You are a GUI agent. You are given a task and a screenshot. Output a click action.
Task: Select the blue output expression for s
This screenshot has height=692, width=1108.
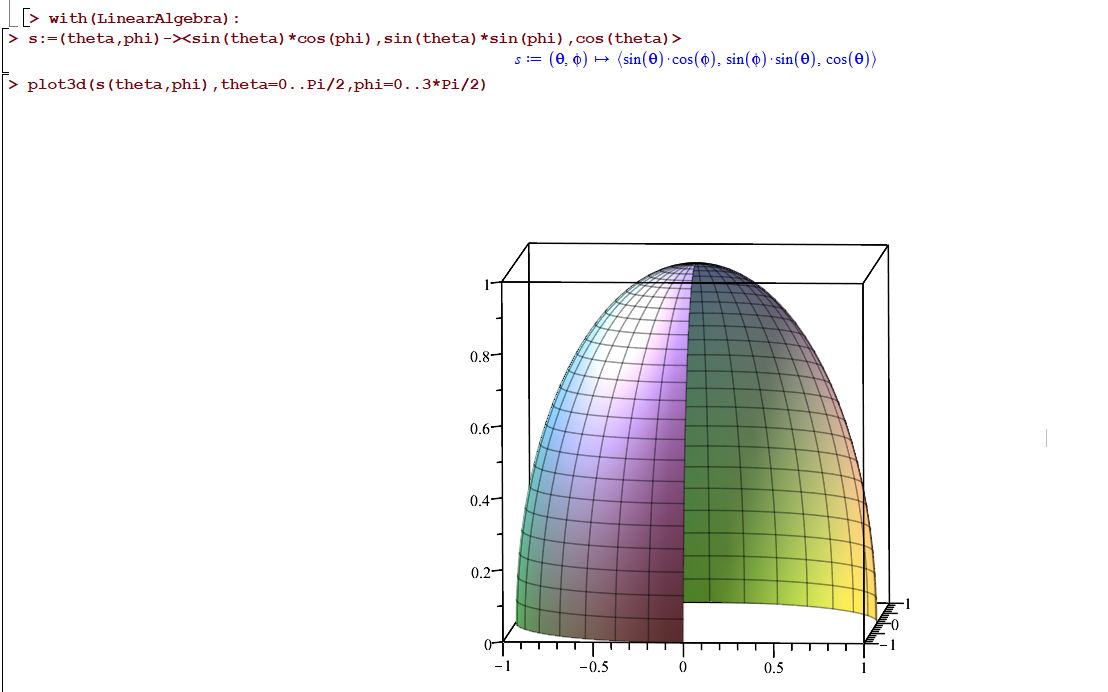695,59
